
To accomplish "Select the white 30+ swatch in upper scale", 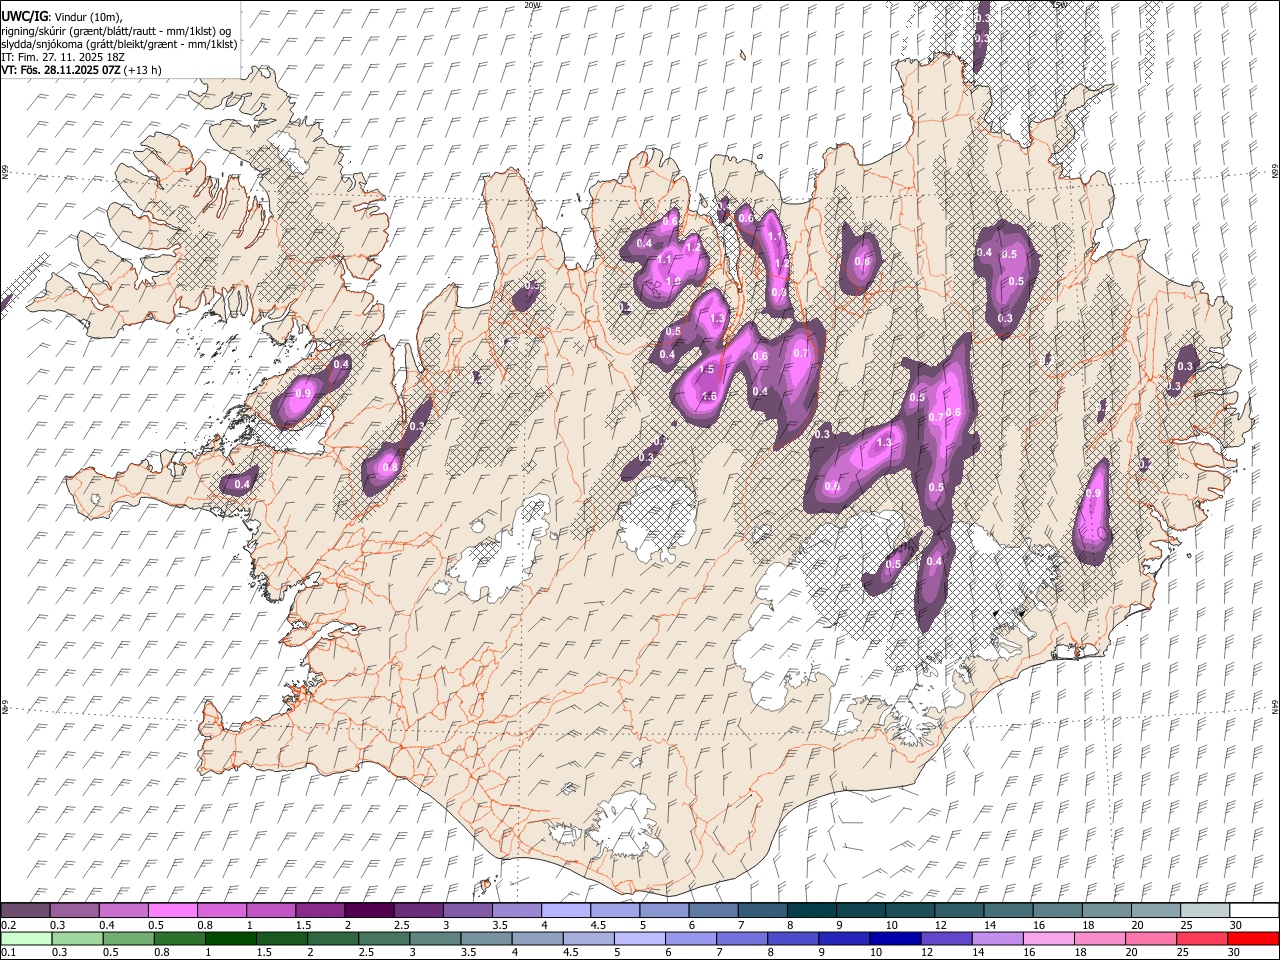I will (x=1254, y=911).
